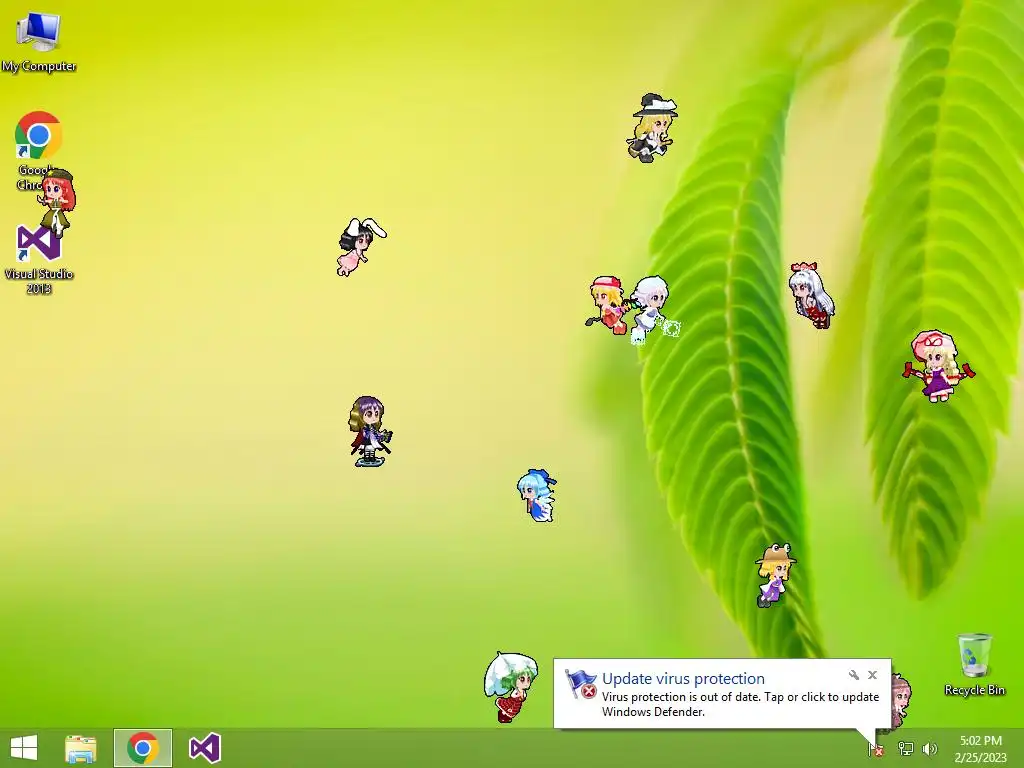The height and width of the screenshot is (768, 1024).
Task: Click the virus protection out-of-date message text
Action: pos(741,704)
